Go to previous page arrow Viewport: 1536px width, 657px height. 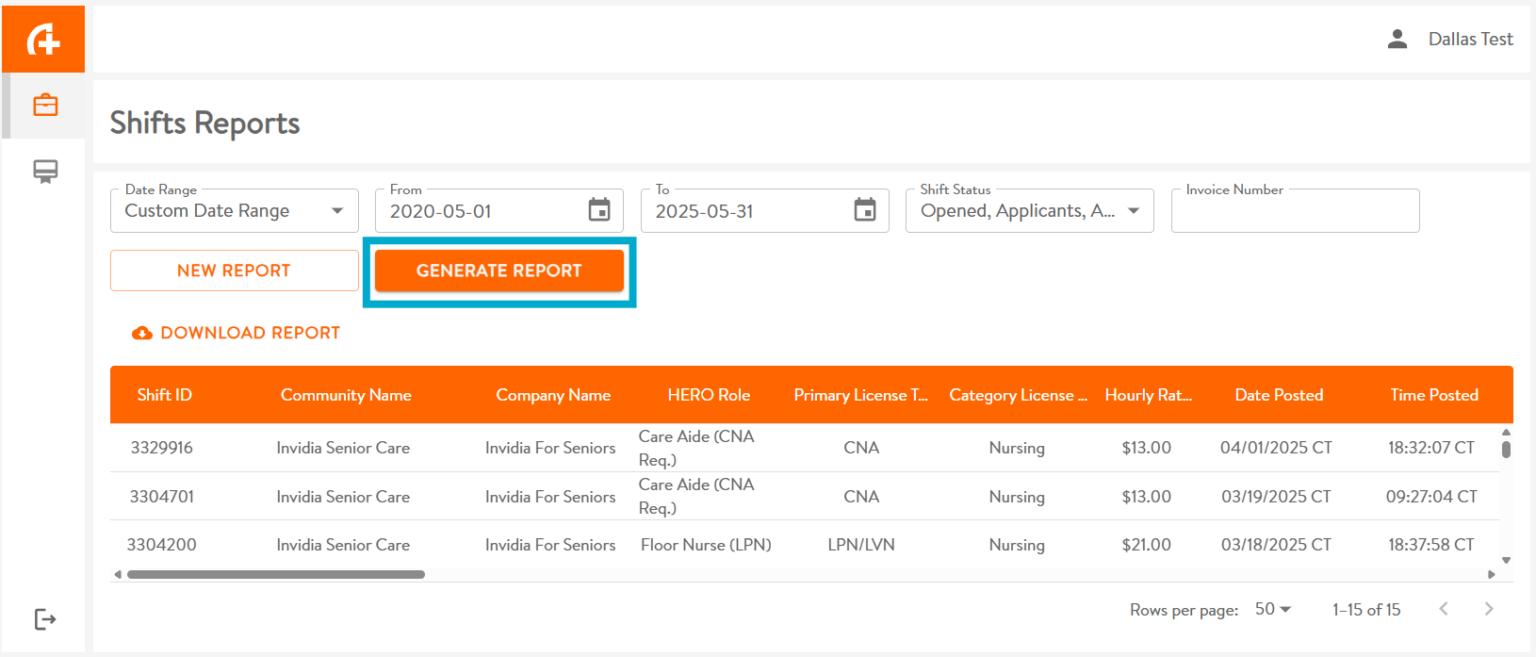pyautogui.click(x=1443, y=609)
